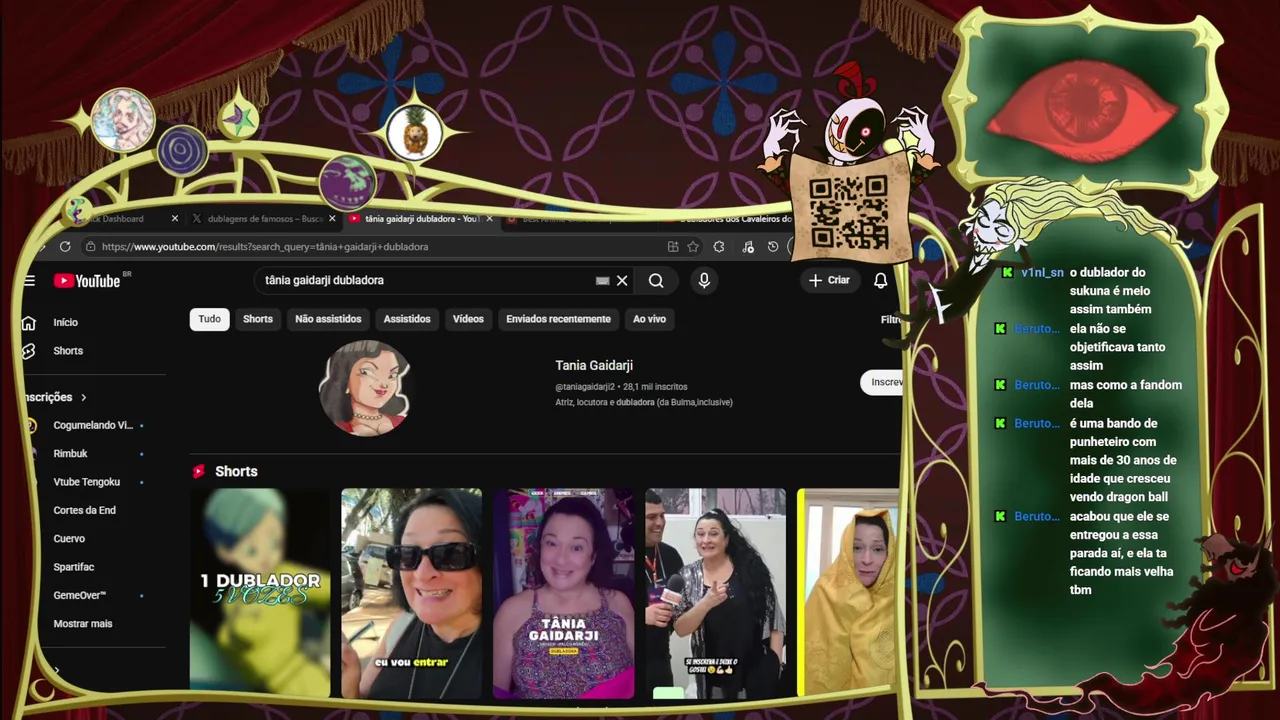Play the 'Tânia Gaidarji' pink dress short
The width and height of the screenshot is (1280, 720).
coord(563,592)
